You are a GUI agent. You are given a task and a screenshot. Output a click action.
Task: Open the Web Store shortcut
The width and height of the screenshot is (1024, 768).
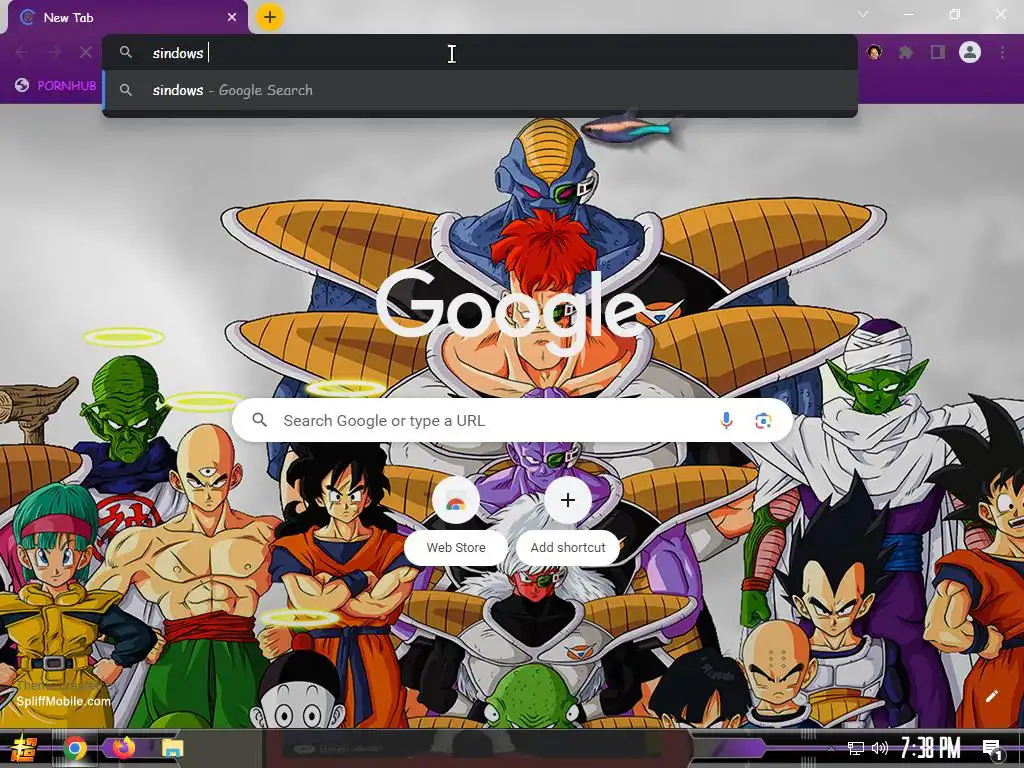456,520
